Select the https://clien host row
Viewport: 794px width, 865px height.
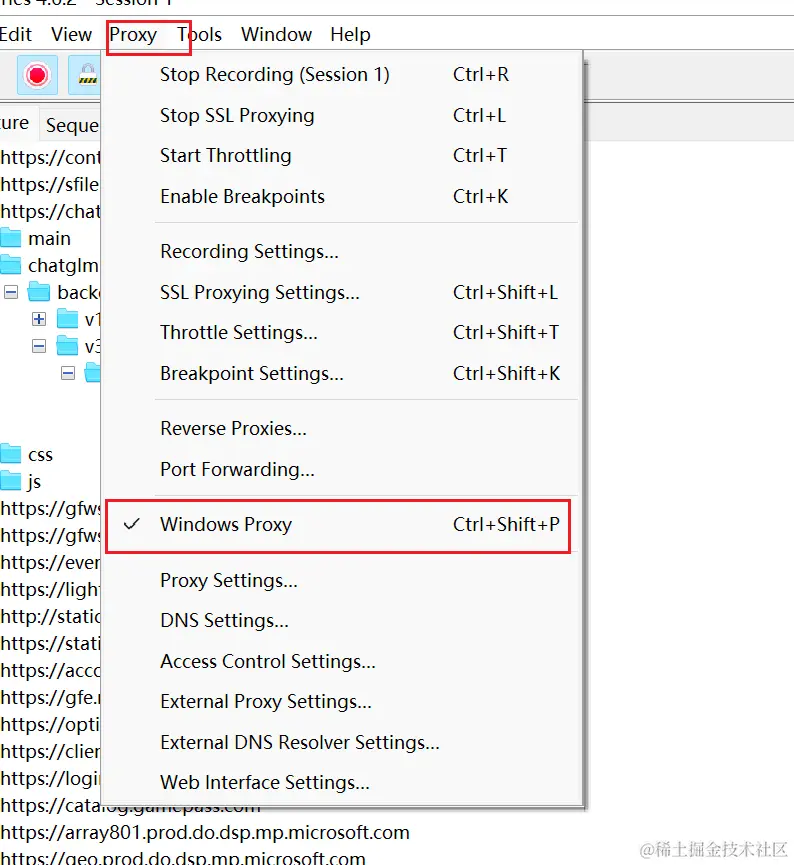(x=50, y=752)
